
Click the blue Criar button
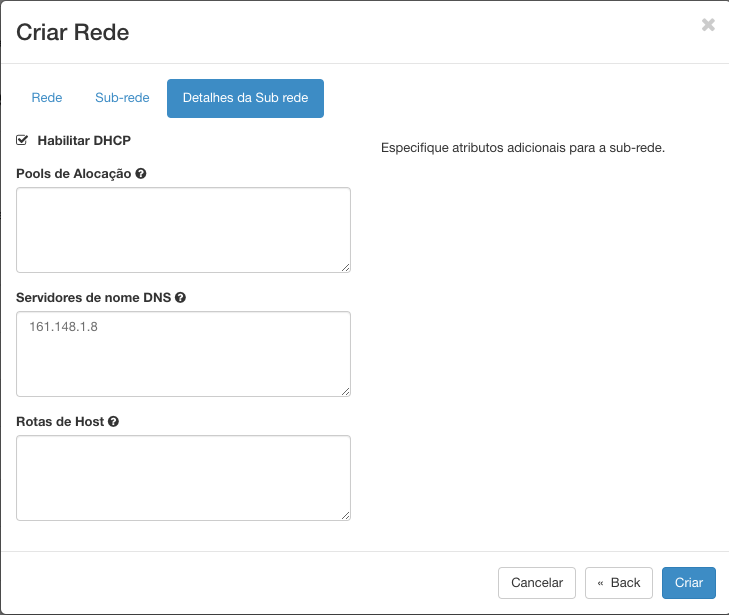(x=689, y=582)
